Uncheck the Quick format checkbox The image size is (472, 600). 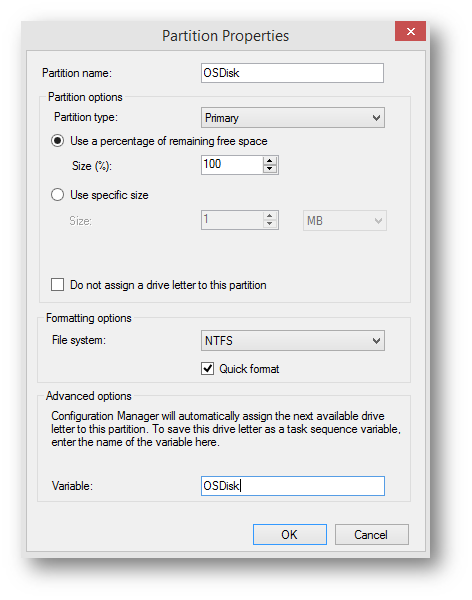[207, 369]
